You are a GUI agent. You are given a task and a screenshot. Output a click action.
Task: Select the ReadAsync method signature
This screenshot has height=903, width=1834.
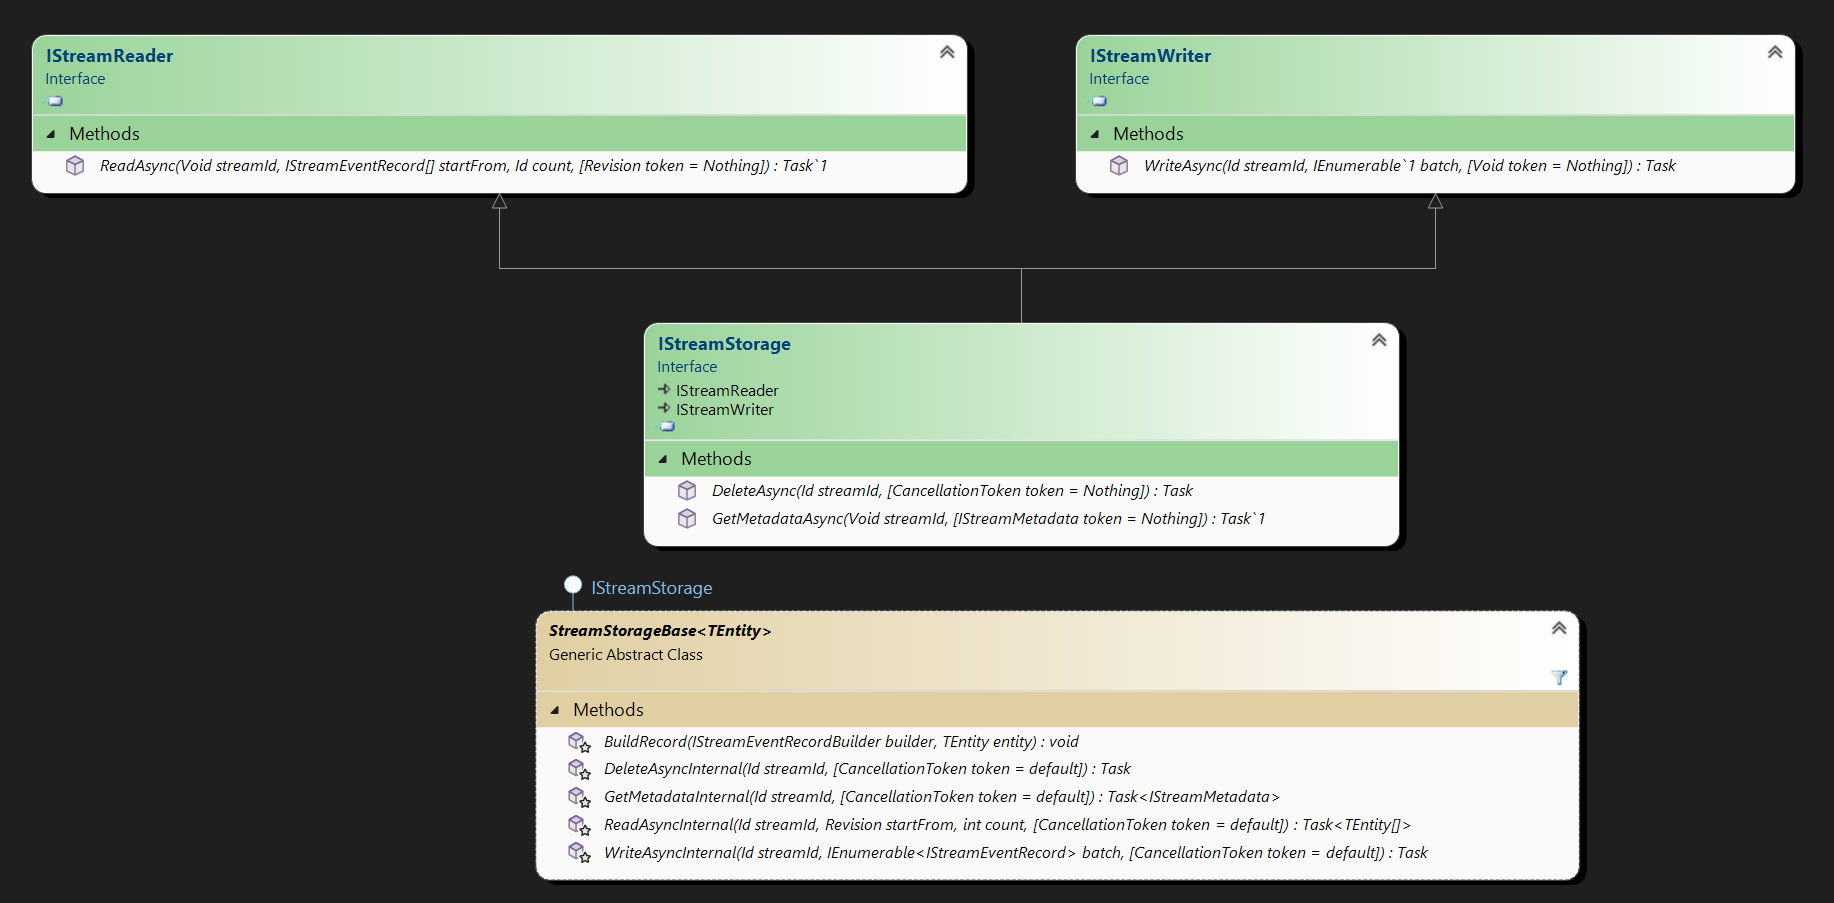point(463,166)
